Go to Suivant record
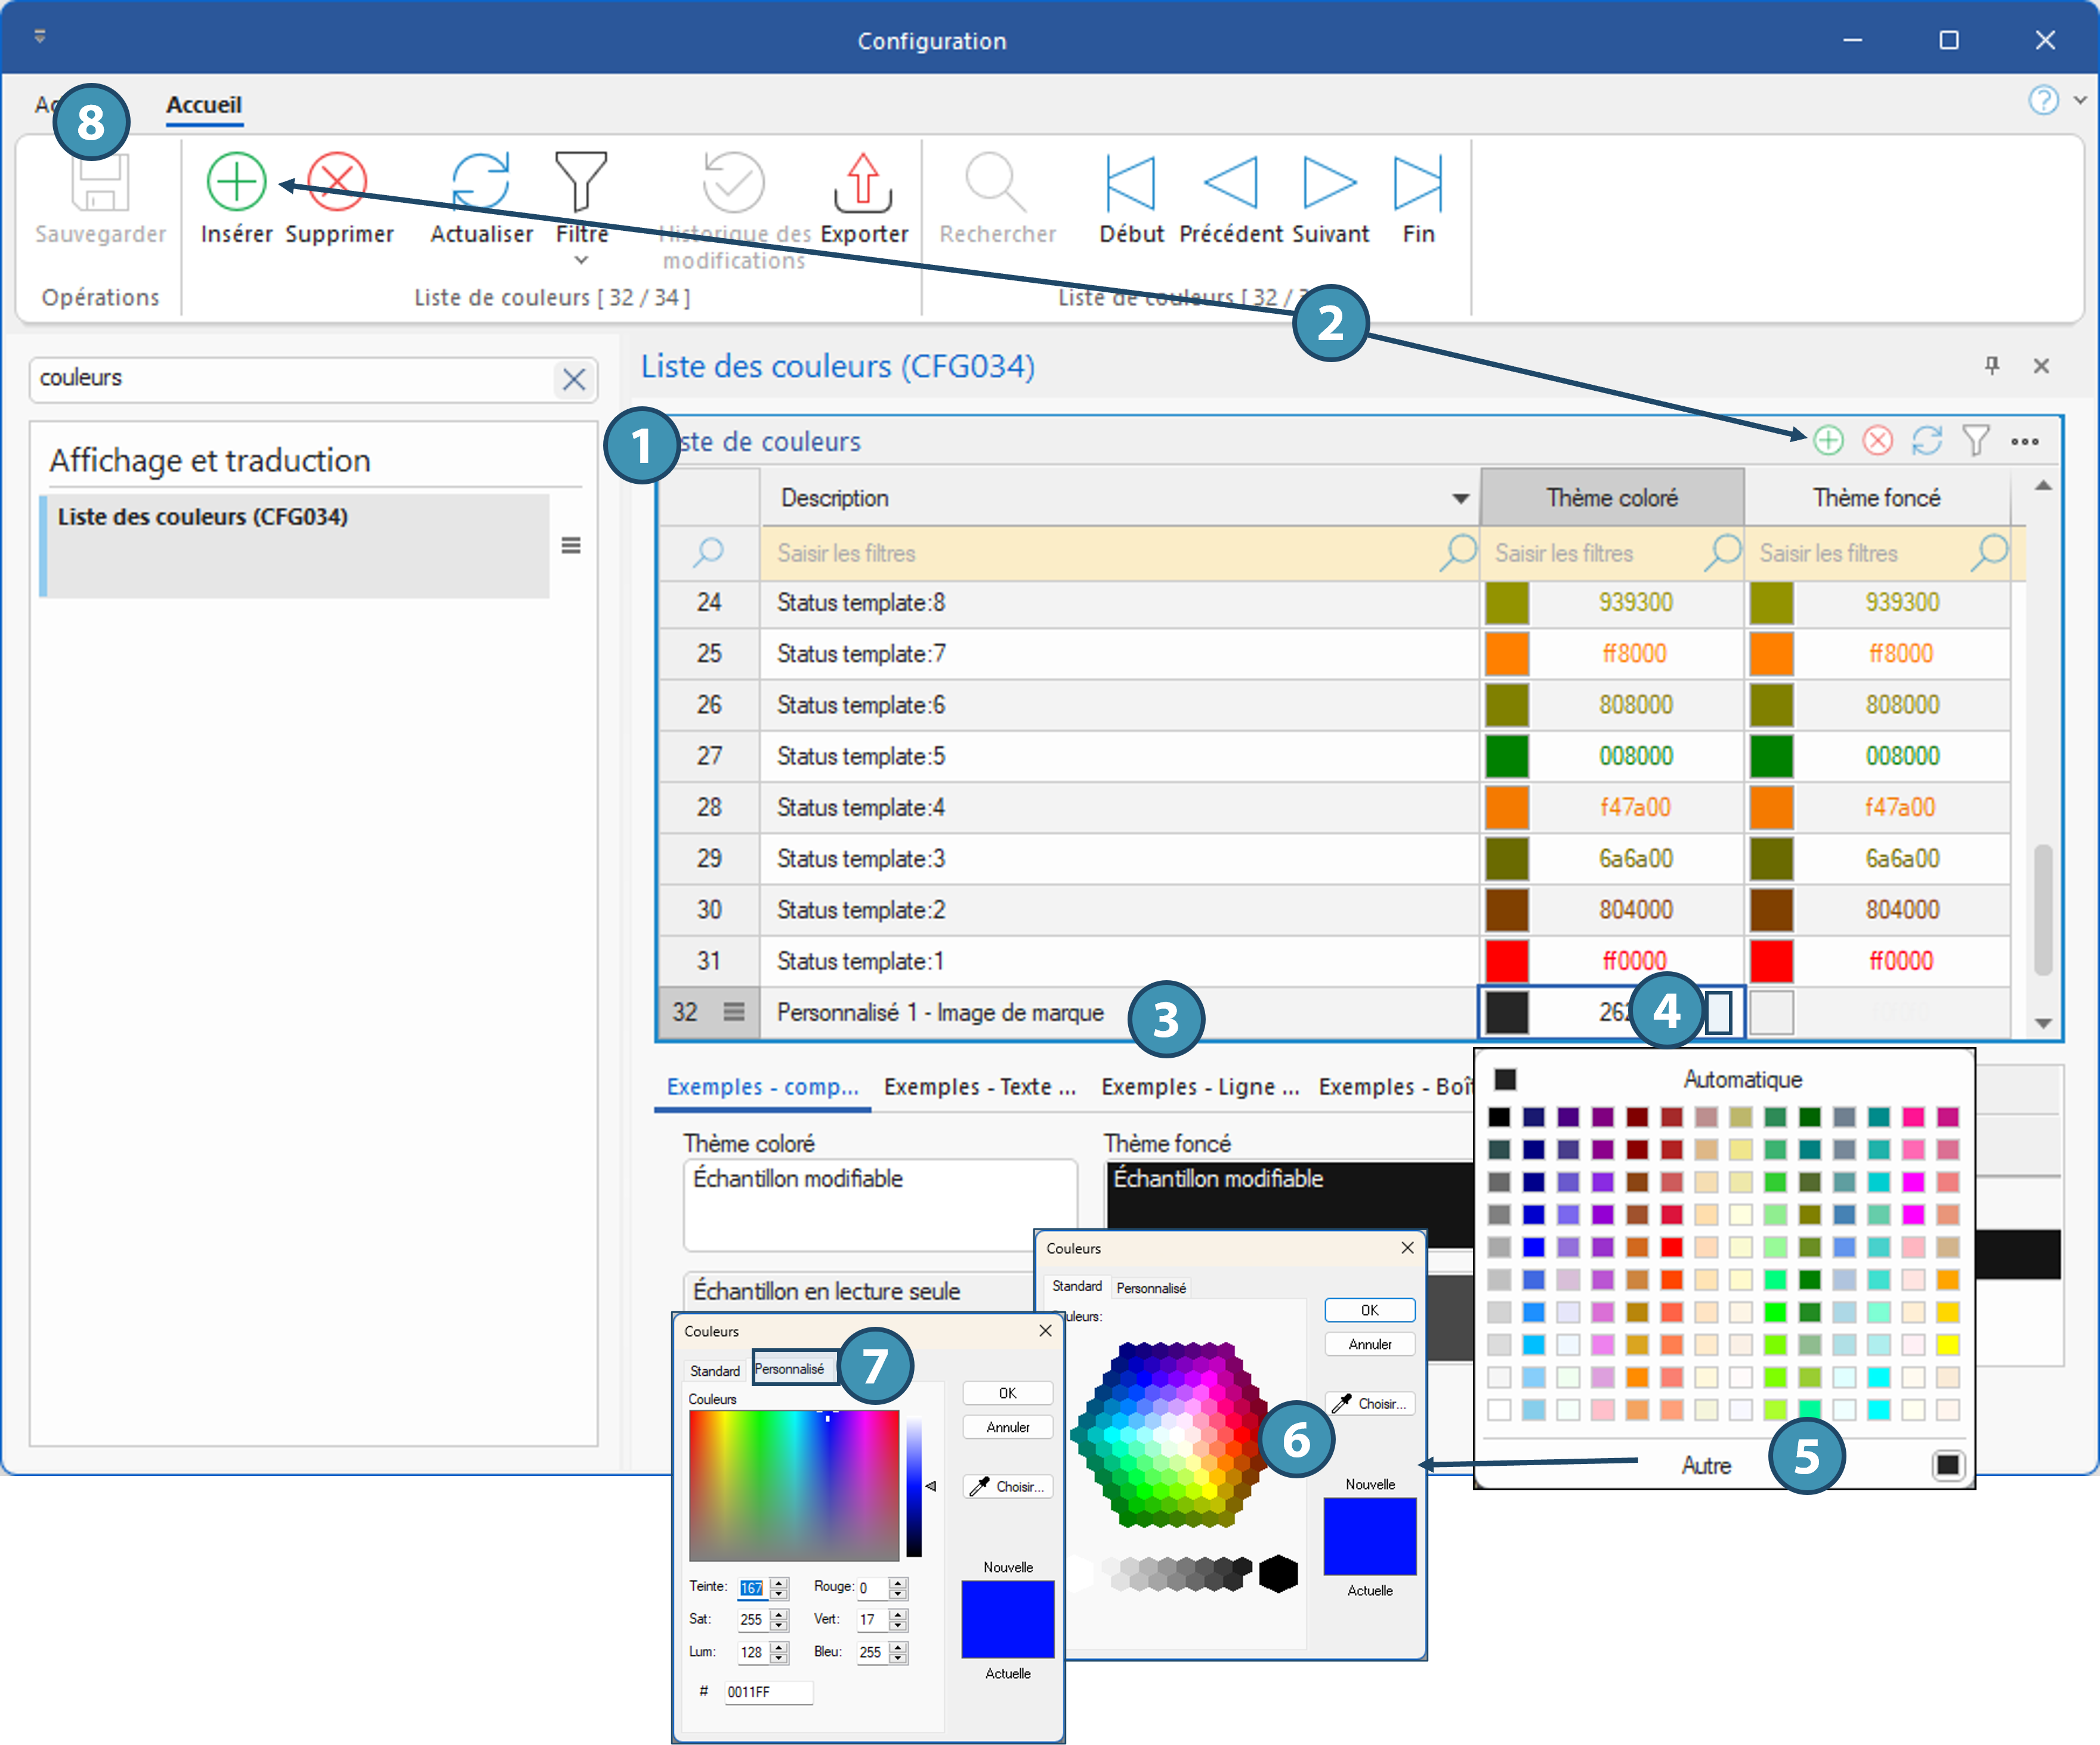The image size is (2100, 1745). [1329, 182]
